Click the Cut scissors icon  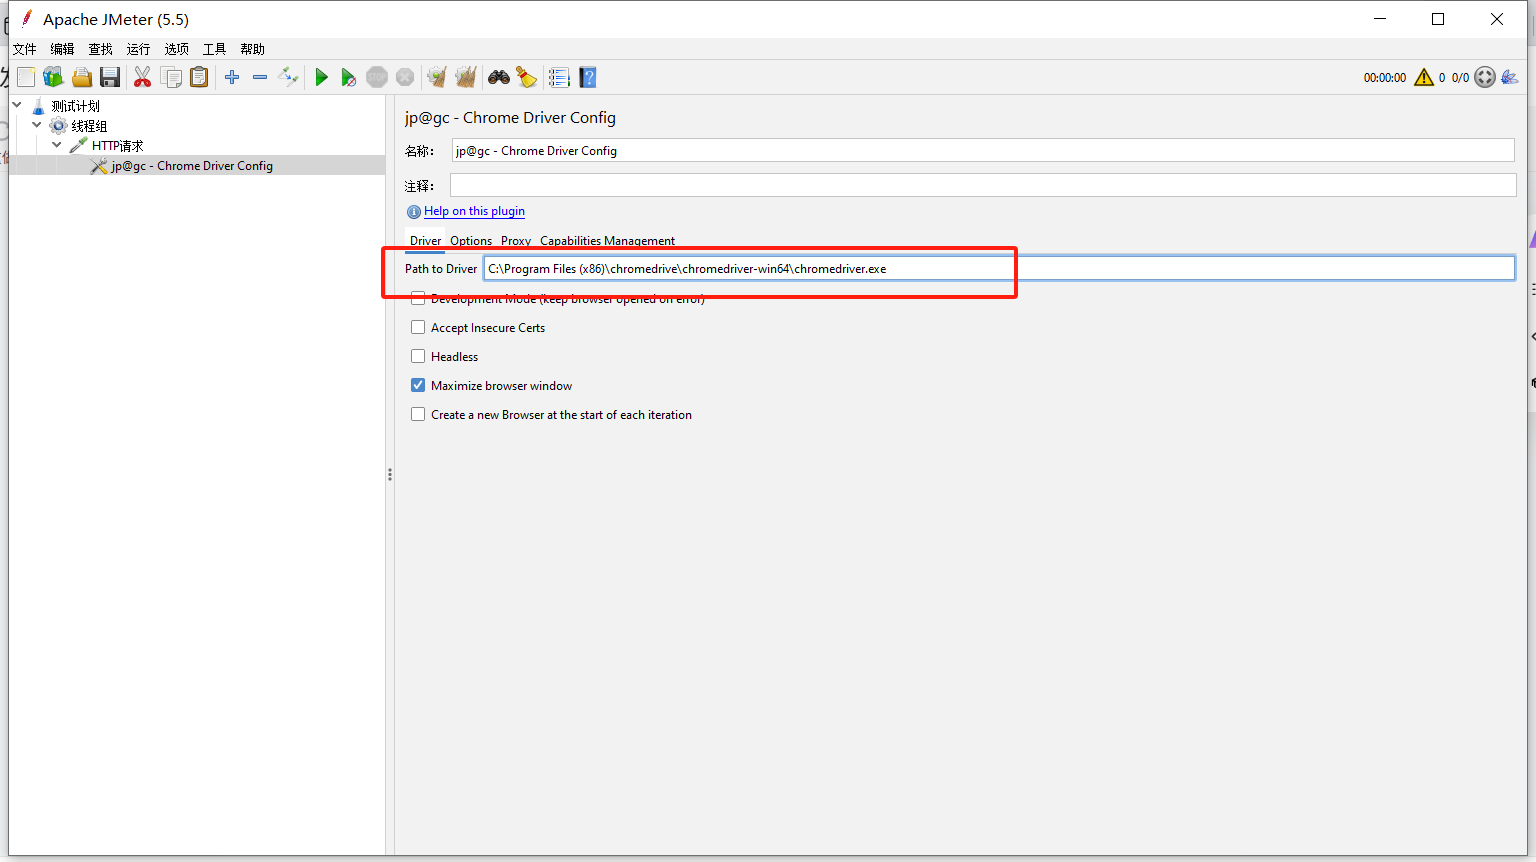click(x=142, y=77)
